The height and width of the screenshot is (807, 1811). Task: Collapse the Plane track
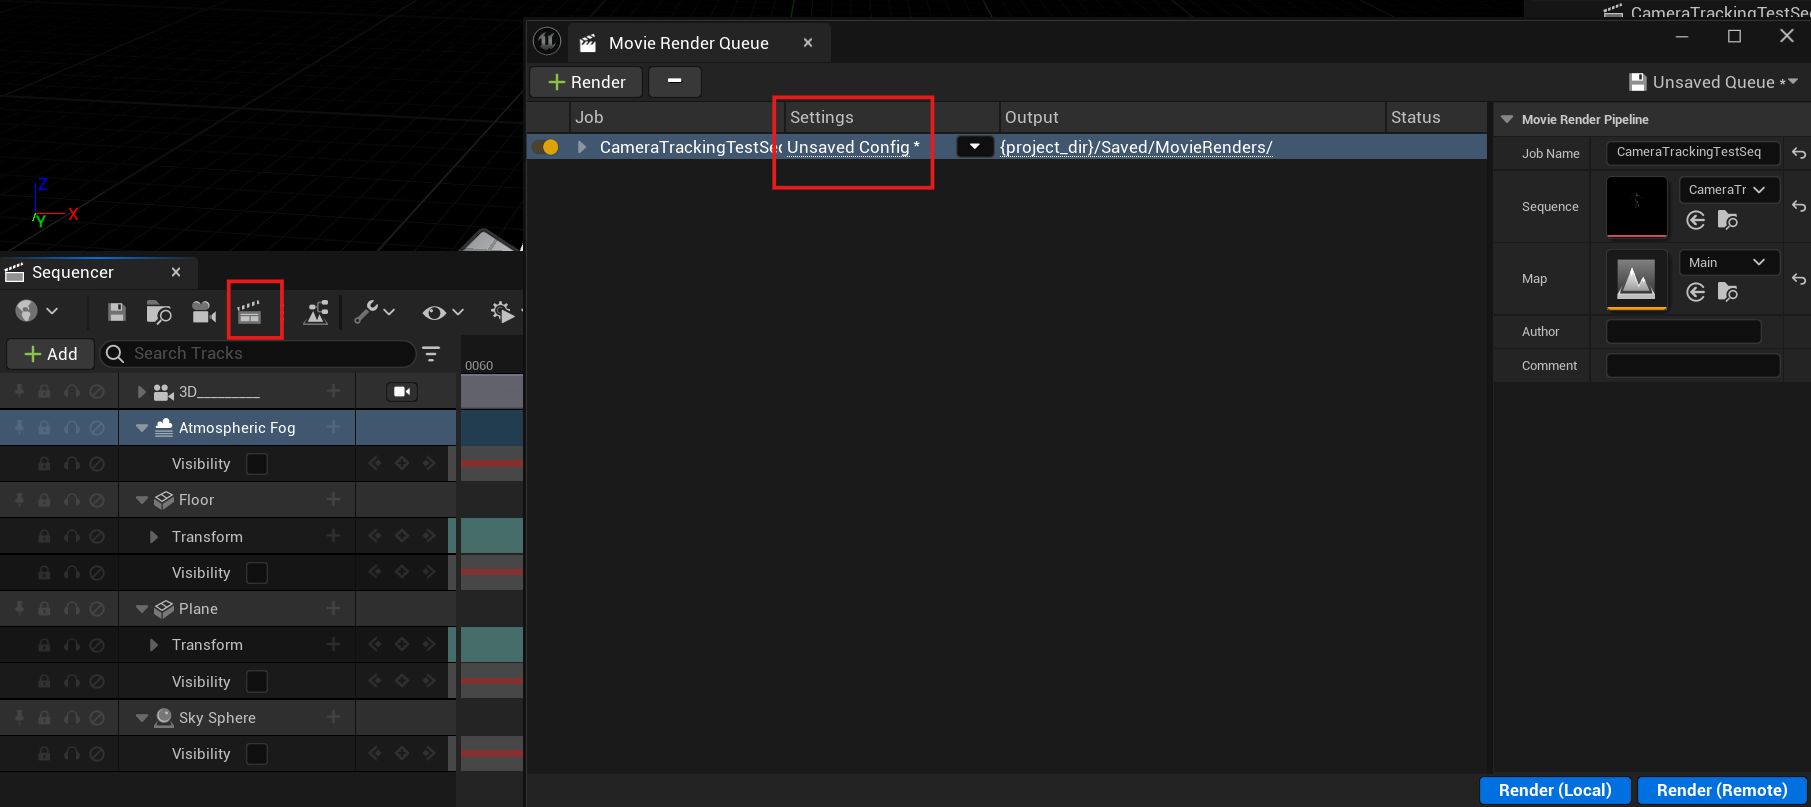pyautogui.click(x=142, y=609)
